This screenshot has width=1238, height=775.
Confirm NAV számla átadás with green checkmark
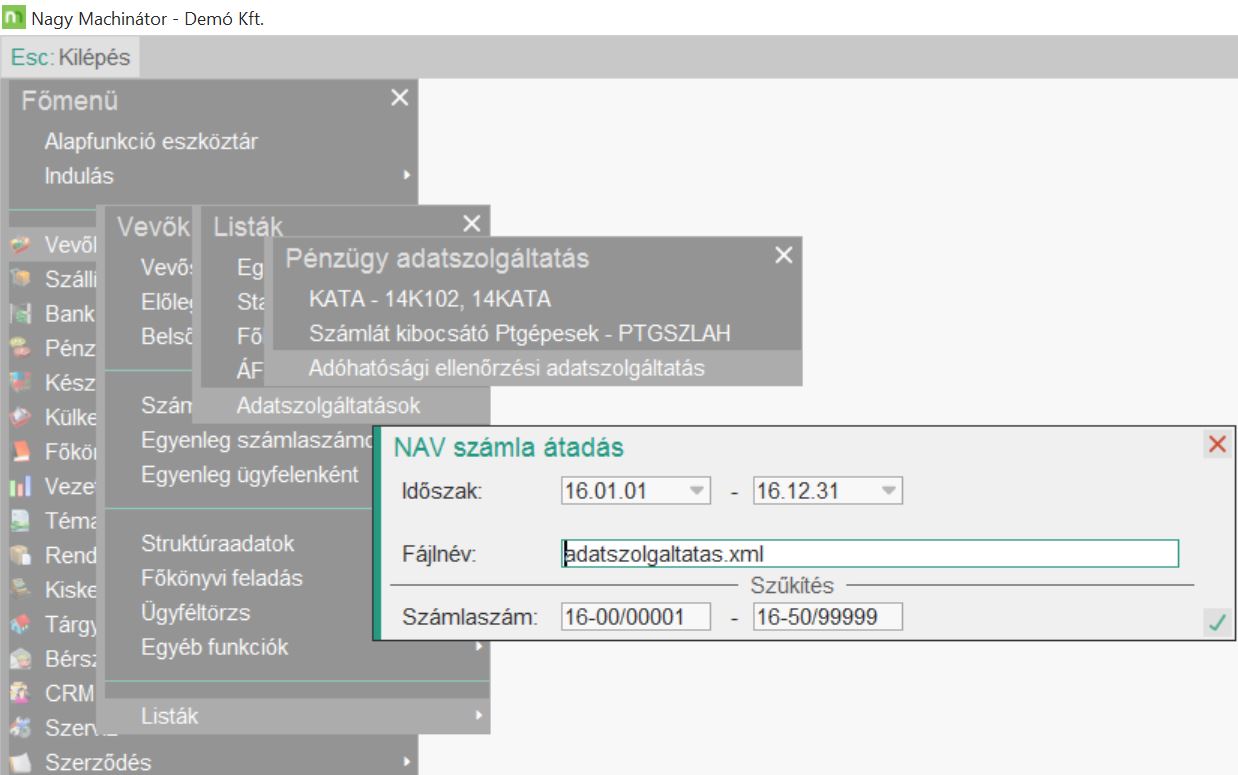coord(1217,623)
